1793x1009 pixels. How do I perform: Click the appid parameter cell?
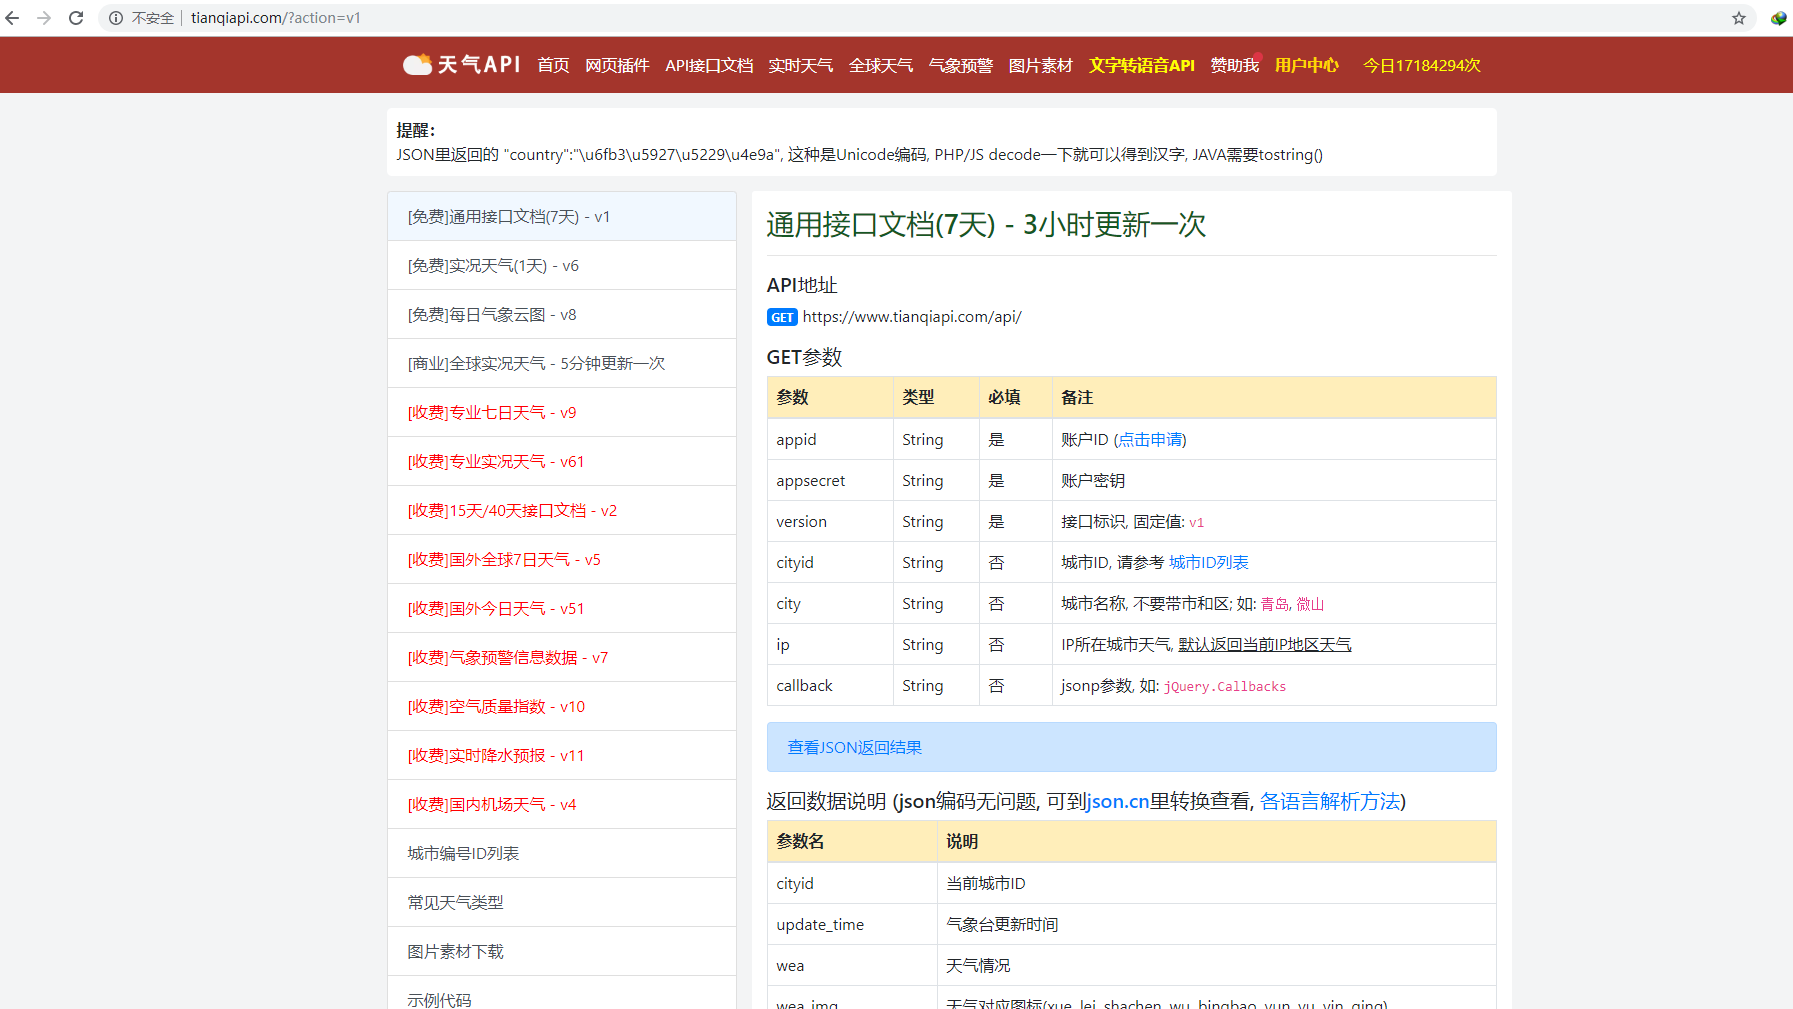[830, 439]
